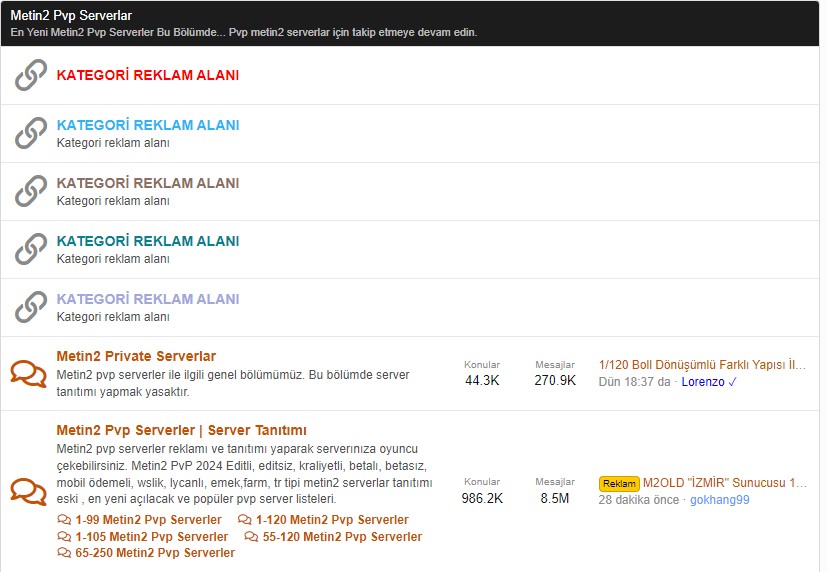Click 'Kategori reklam alanı' under lavender heading
The width and height of the screenshot is (827, 572).
tap(113, 317)
